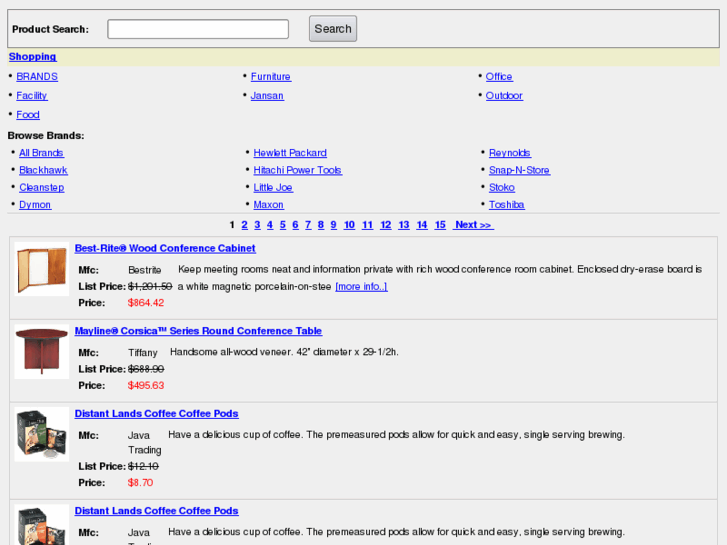This screenshot has height=545, width=727.
Task: Open the Food category
Action: click(x=28, y=115)
